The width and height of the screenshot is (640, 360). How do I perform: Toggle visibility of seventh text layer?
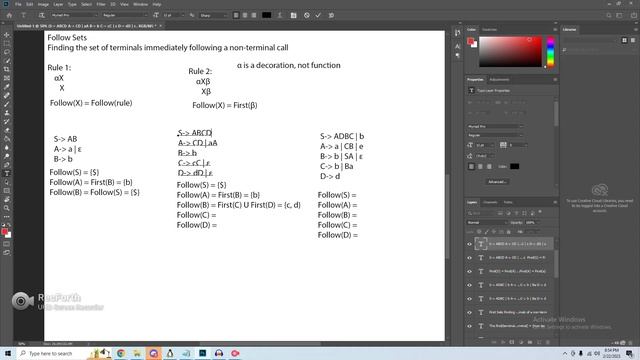[469, 326]
